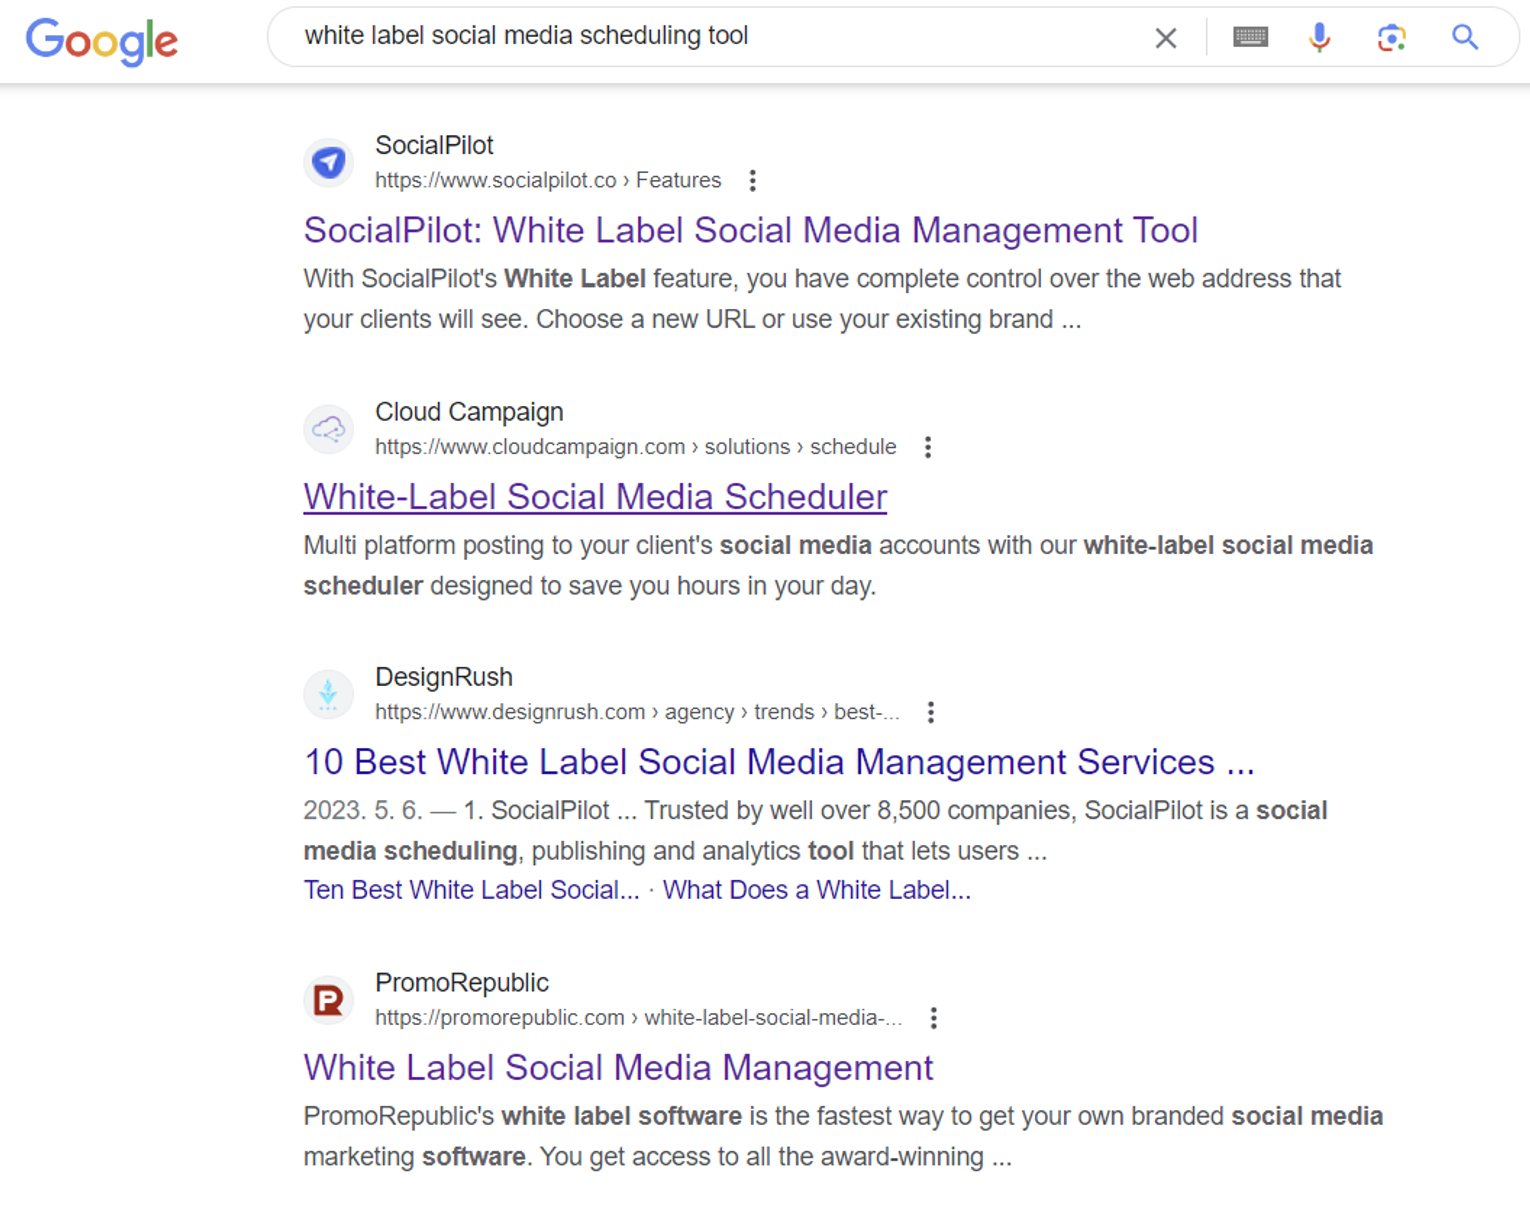Clear the search query with X

point(1165,38)
